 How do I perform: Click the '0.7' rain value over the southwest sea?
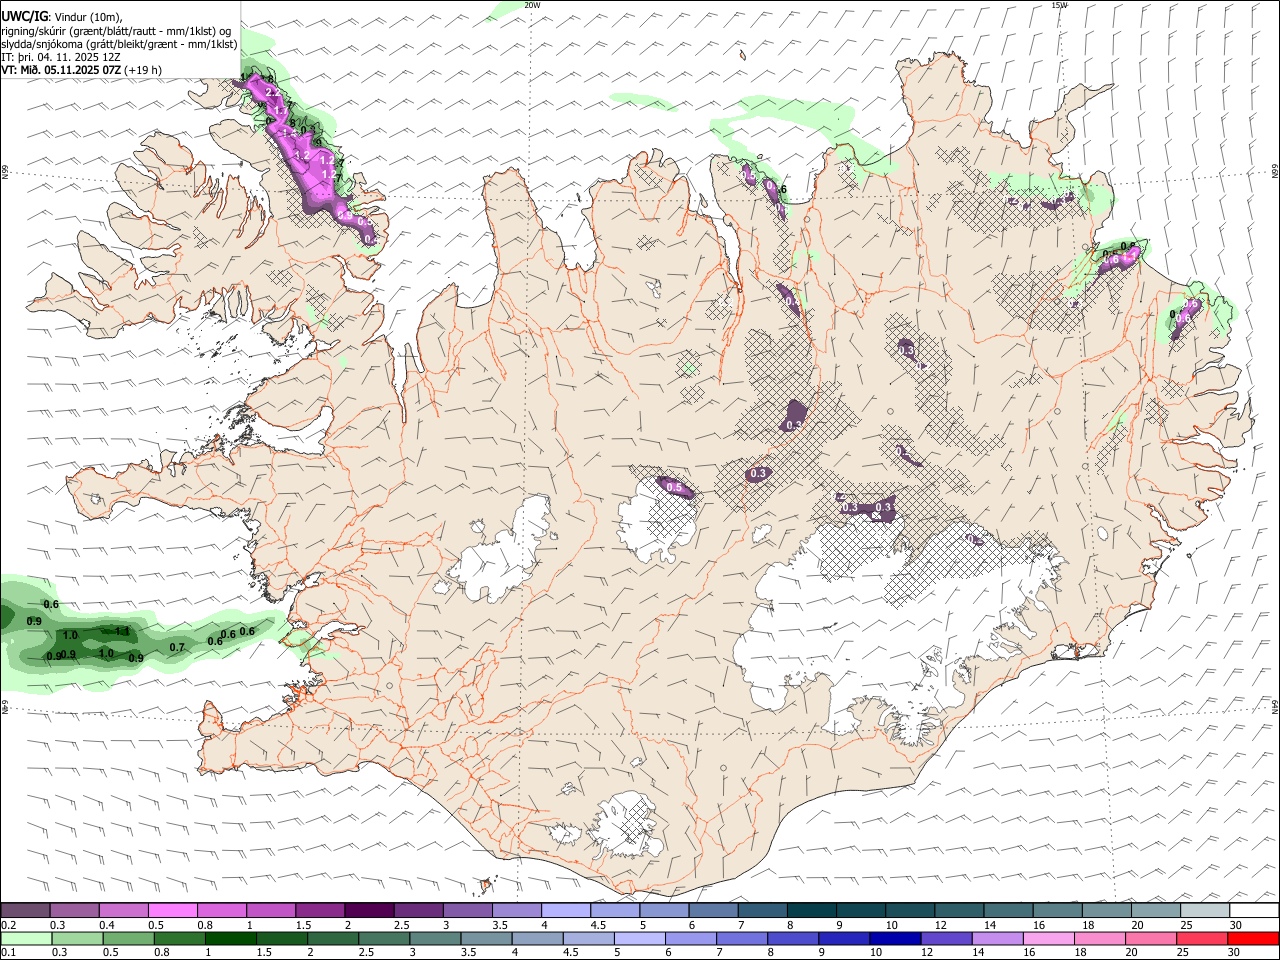tap(177, 647)
